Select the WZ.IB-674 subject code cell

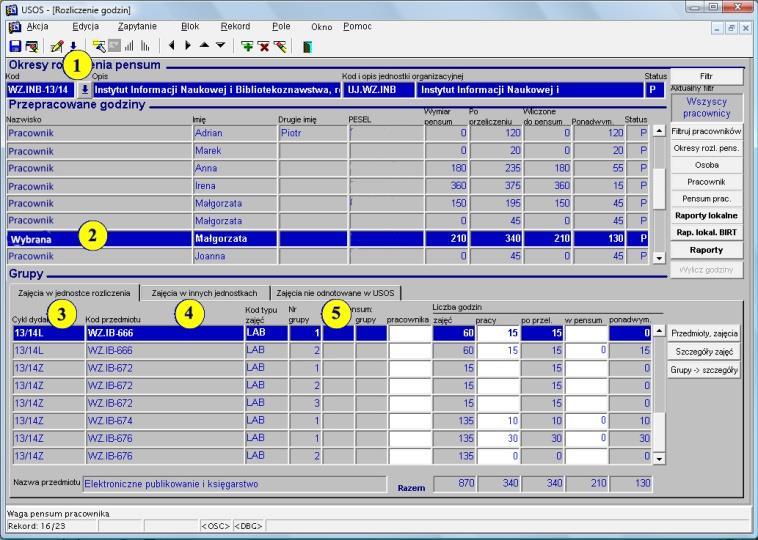(164, 421)
